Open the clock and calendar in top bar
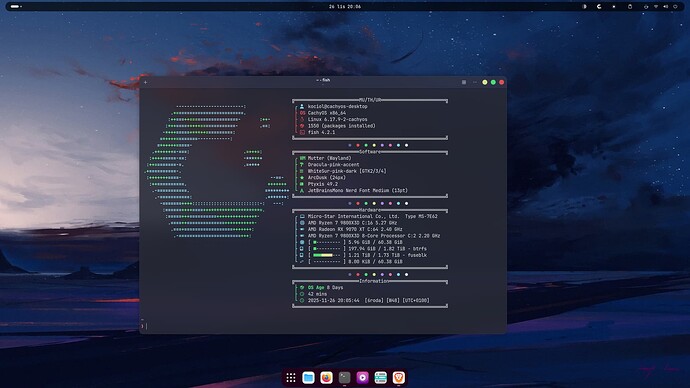690x388 pixels. pyautogui.click(x=345, y=7)
